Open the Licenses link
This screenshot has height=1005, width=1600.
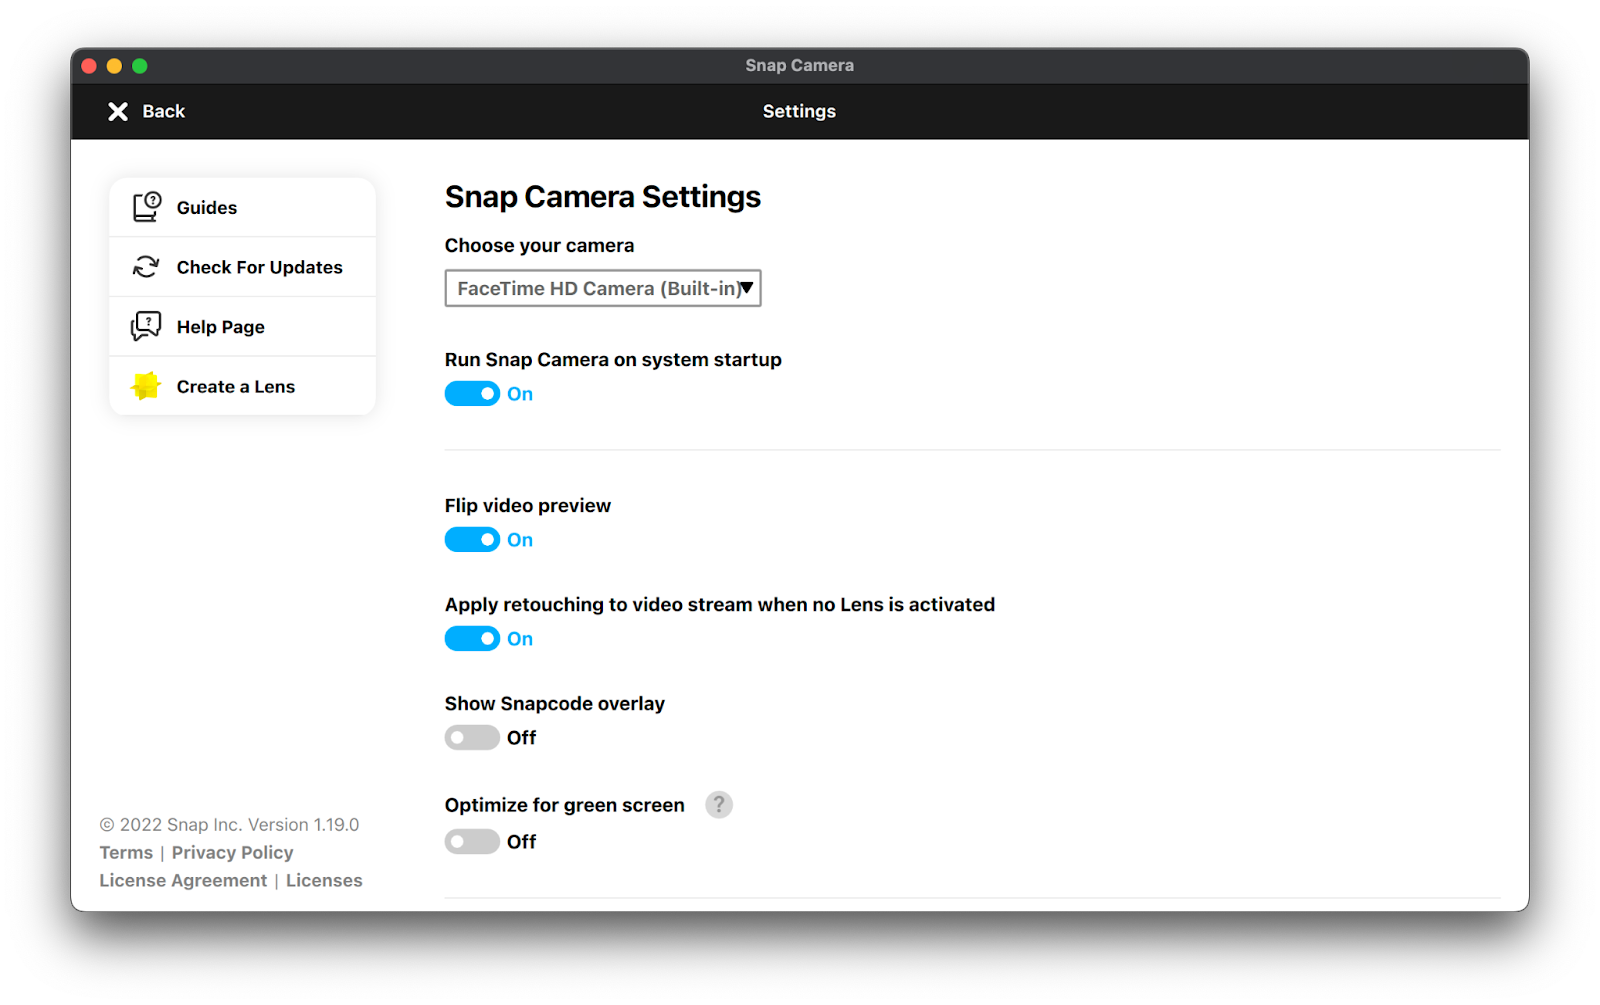(324, 881)
